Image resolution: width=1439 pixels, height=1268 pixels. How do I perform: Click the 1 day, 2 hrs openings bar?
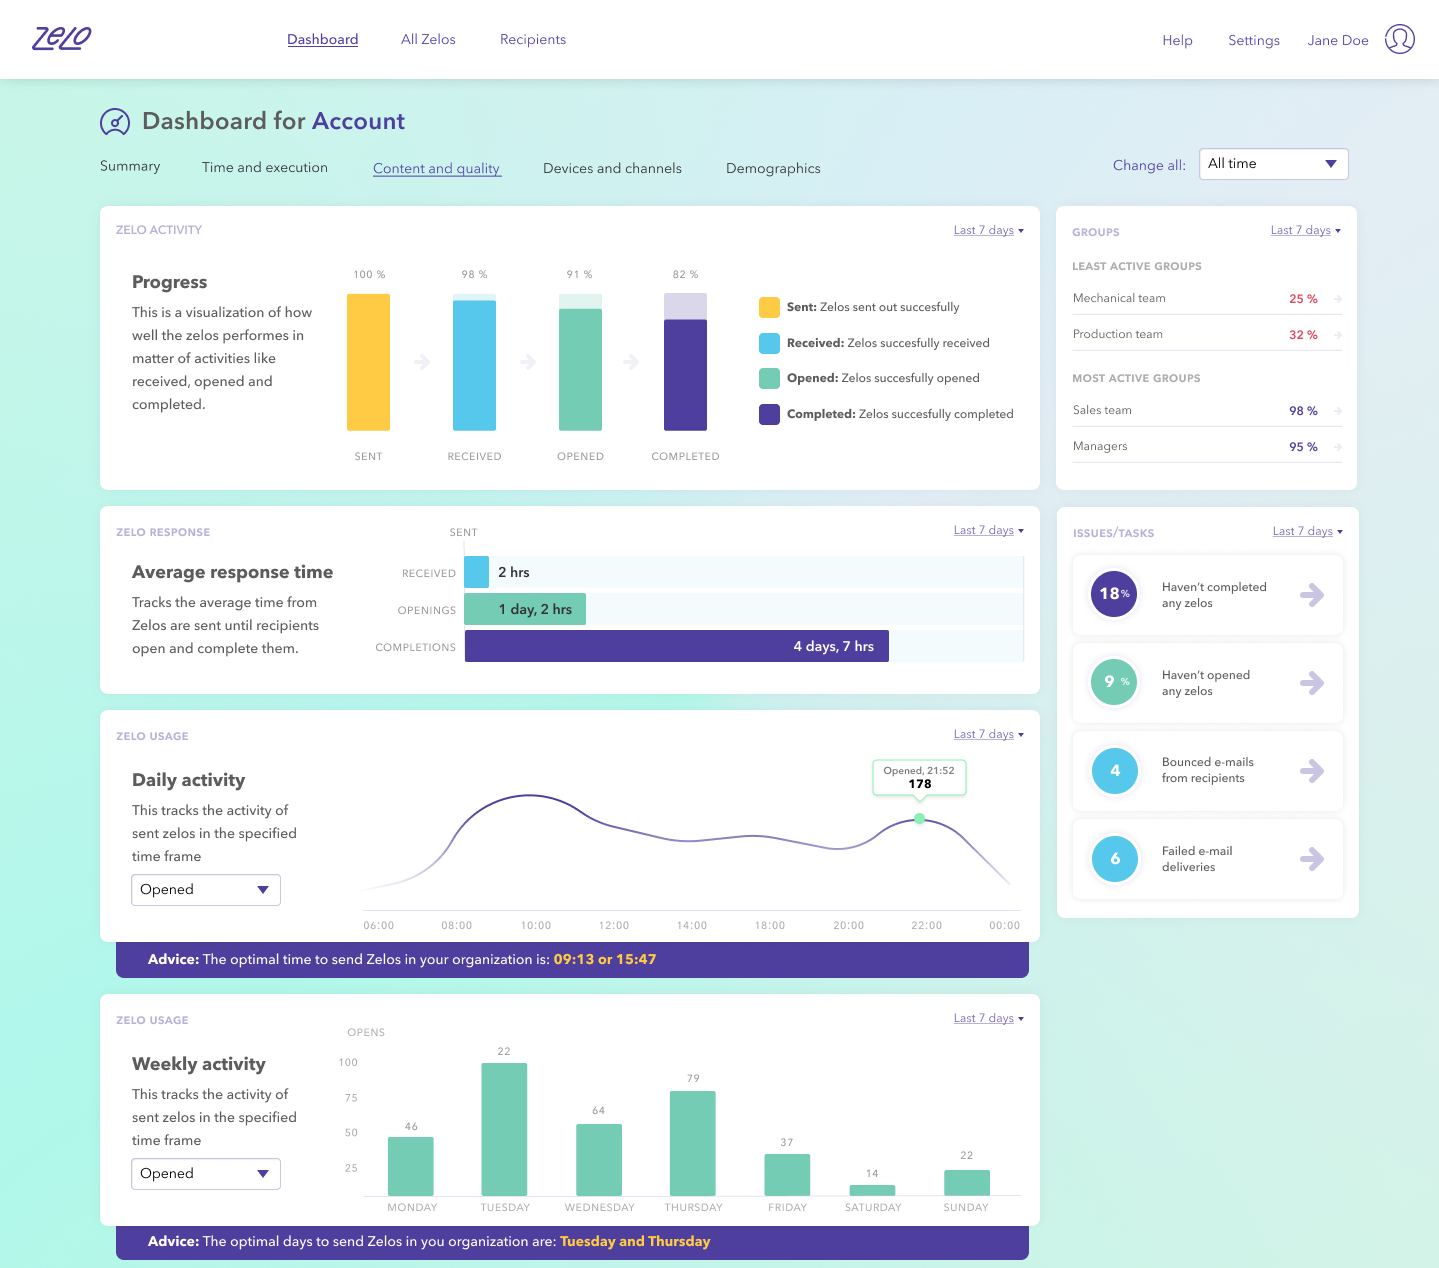click(x=525, y=609)
